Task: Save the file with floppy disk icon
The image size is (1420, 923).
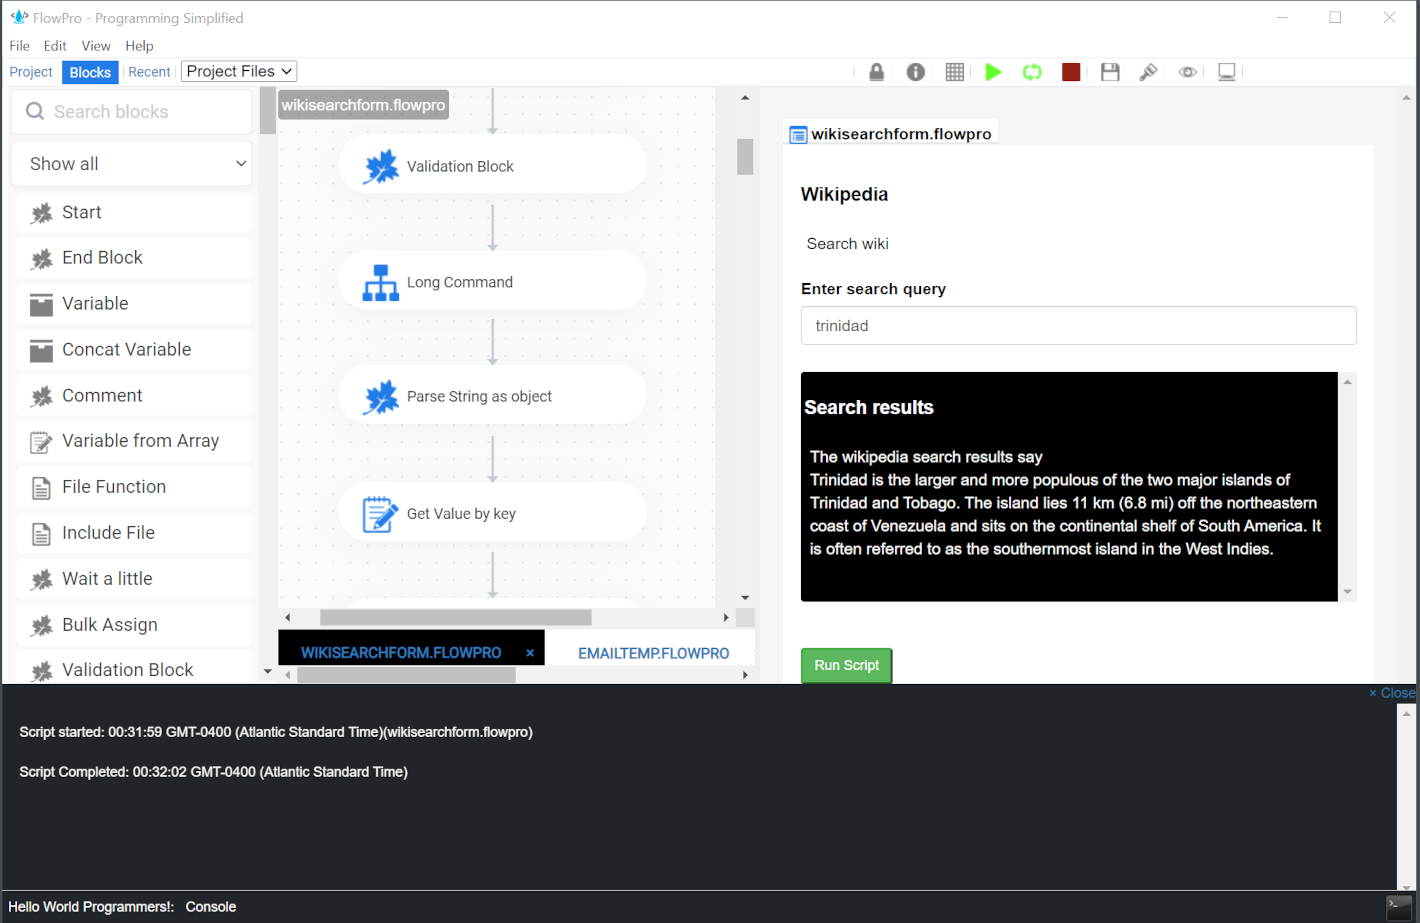Action: click(x=1110, y=72)
